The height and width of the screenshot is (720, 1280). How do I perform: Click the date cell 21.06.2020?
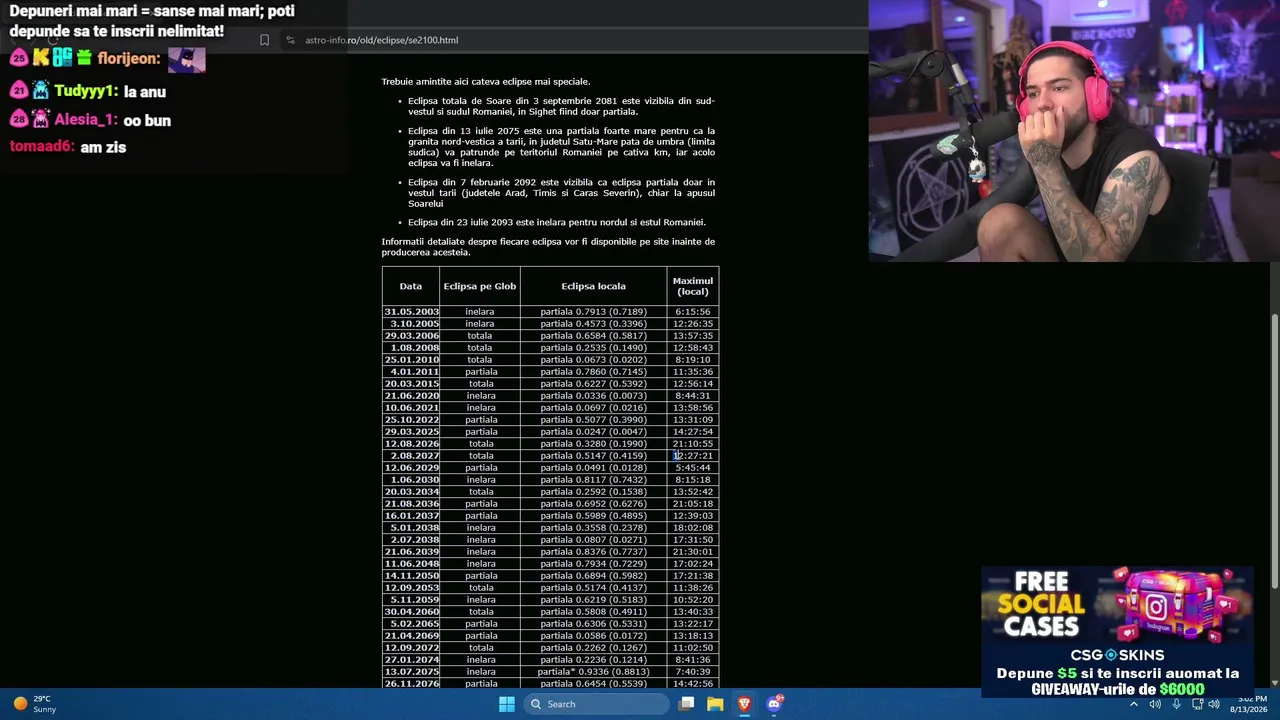(411, 396)
